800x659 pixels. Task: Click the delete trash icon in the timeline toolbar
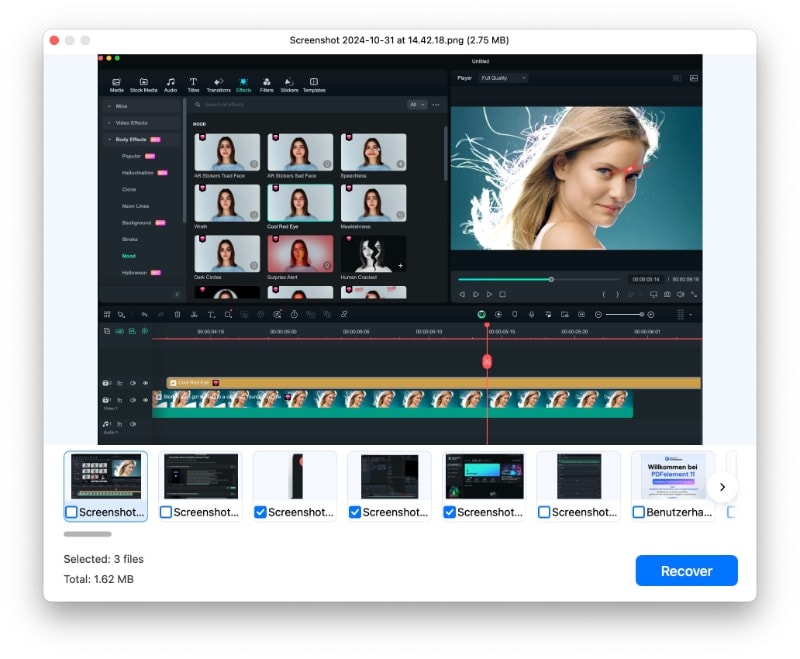tap(177, 314)
